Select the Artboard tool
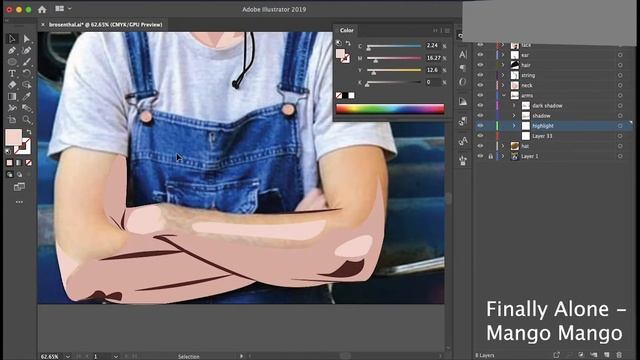The height and width of the screenshot is (360, 640). (12, 120)
